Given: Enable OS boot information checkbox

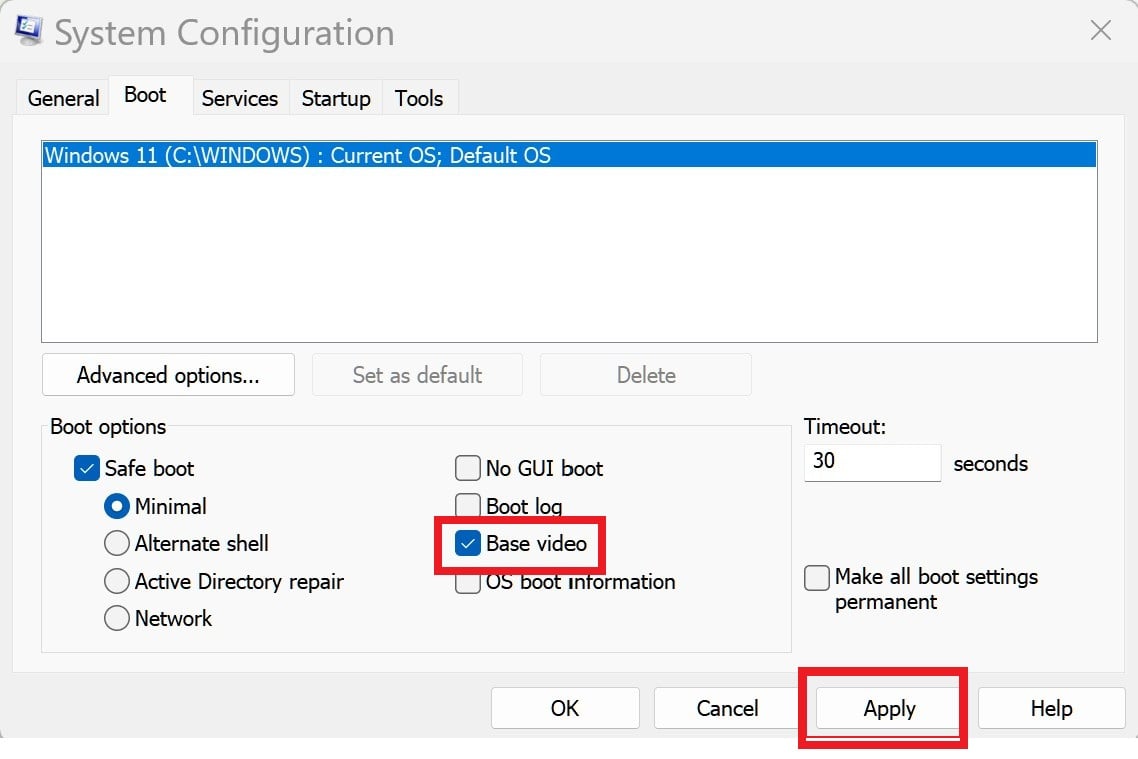Looking at the screenshot, I should [x=467, y=583].
